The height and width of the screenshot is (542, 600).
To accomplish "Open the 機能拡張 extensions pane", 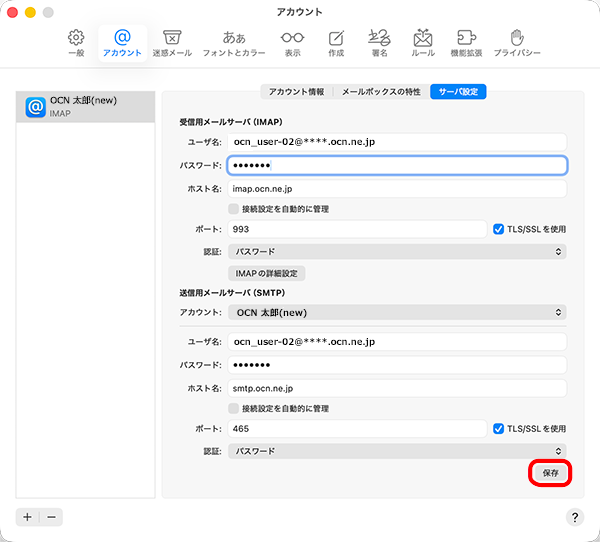I will point(466,42).
